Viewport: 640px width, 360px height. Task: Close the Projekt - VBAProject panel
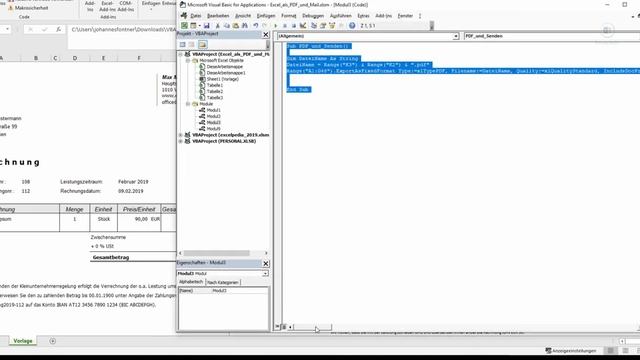(266, 35)
